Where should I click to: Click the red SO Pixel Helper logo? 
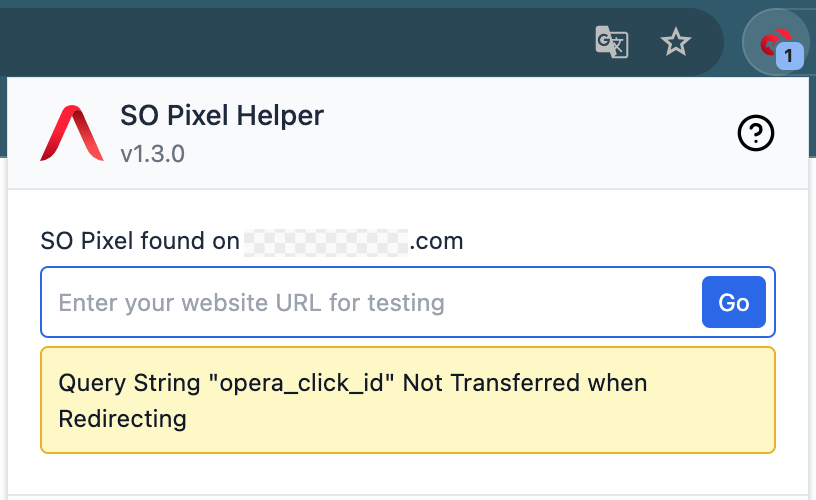(71, 133)
